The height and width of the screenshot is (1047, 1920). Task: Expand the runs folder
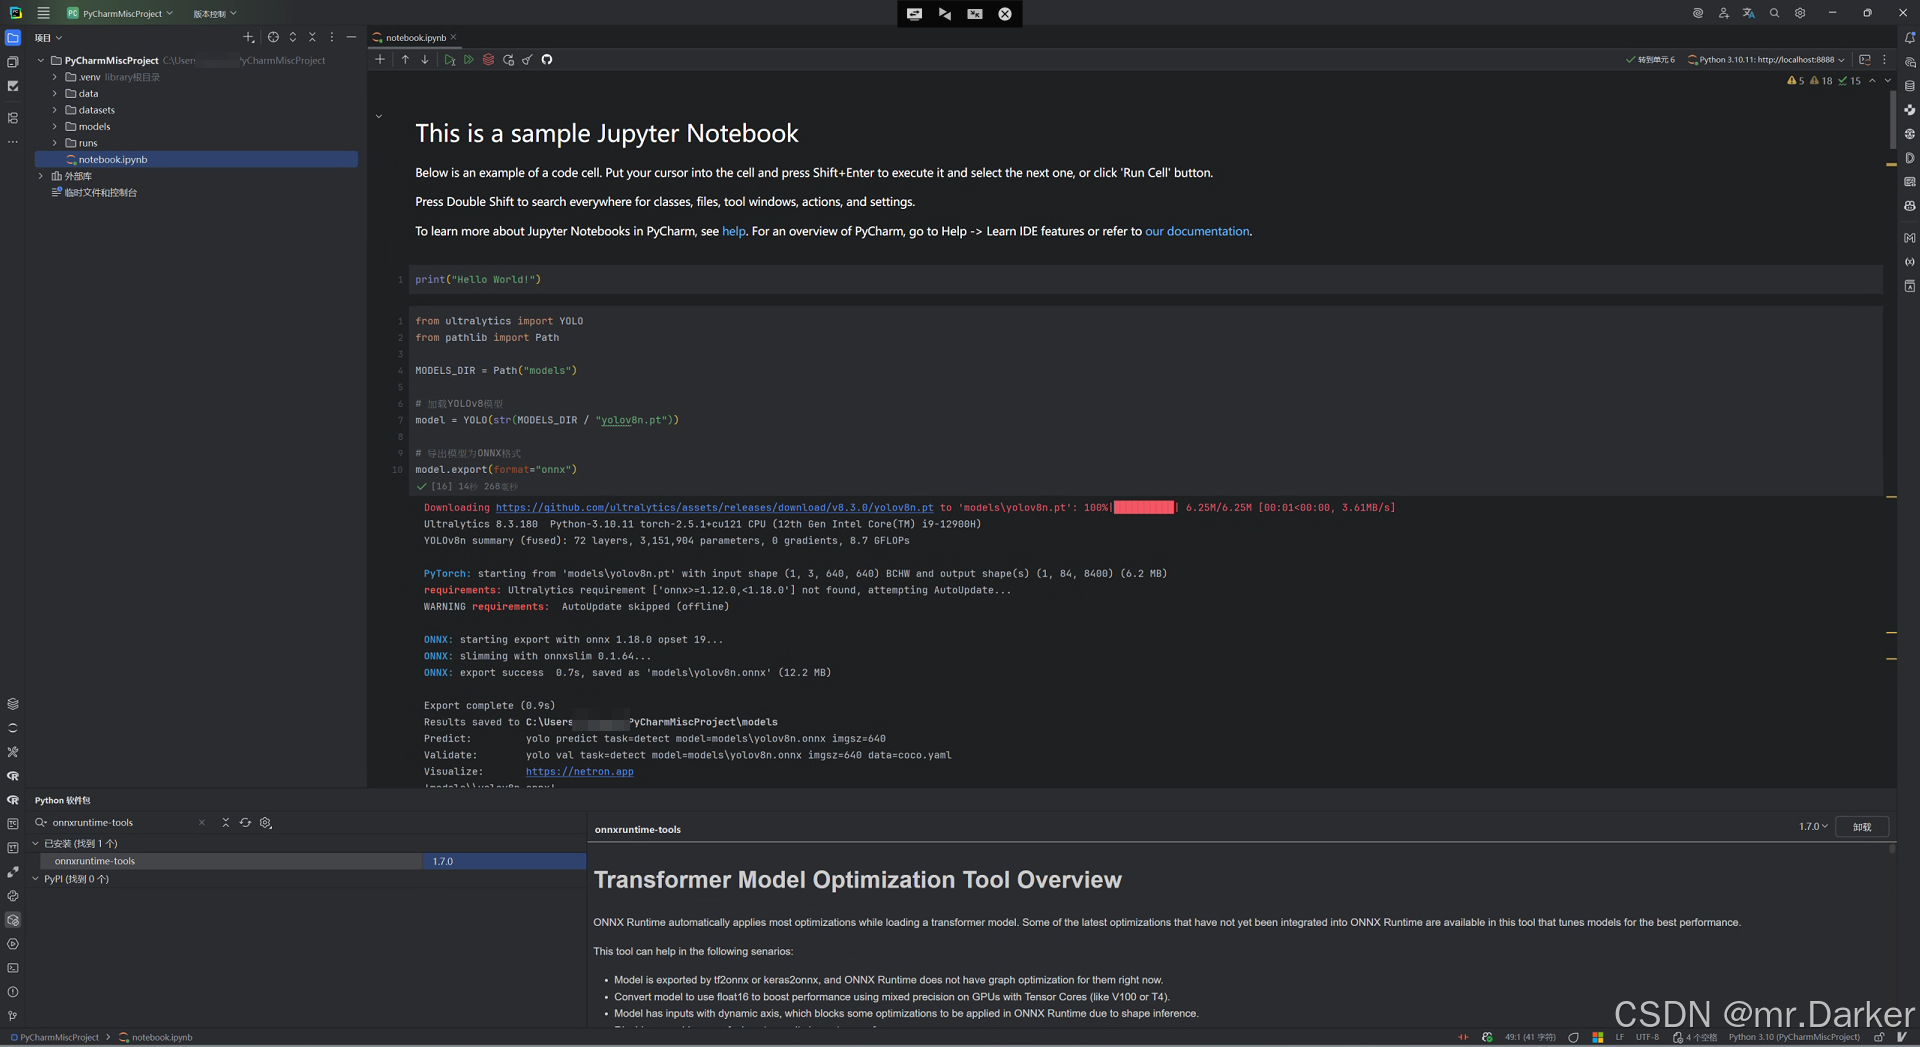tap(55, 143)
